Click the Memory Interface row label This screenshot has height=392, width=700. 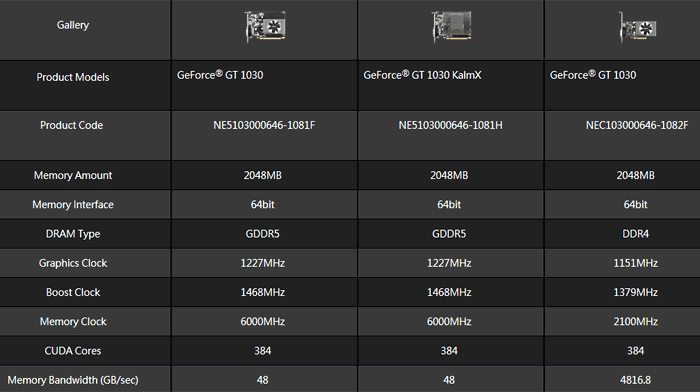pos(73,205)
